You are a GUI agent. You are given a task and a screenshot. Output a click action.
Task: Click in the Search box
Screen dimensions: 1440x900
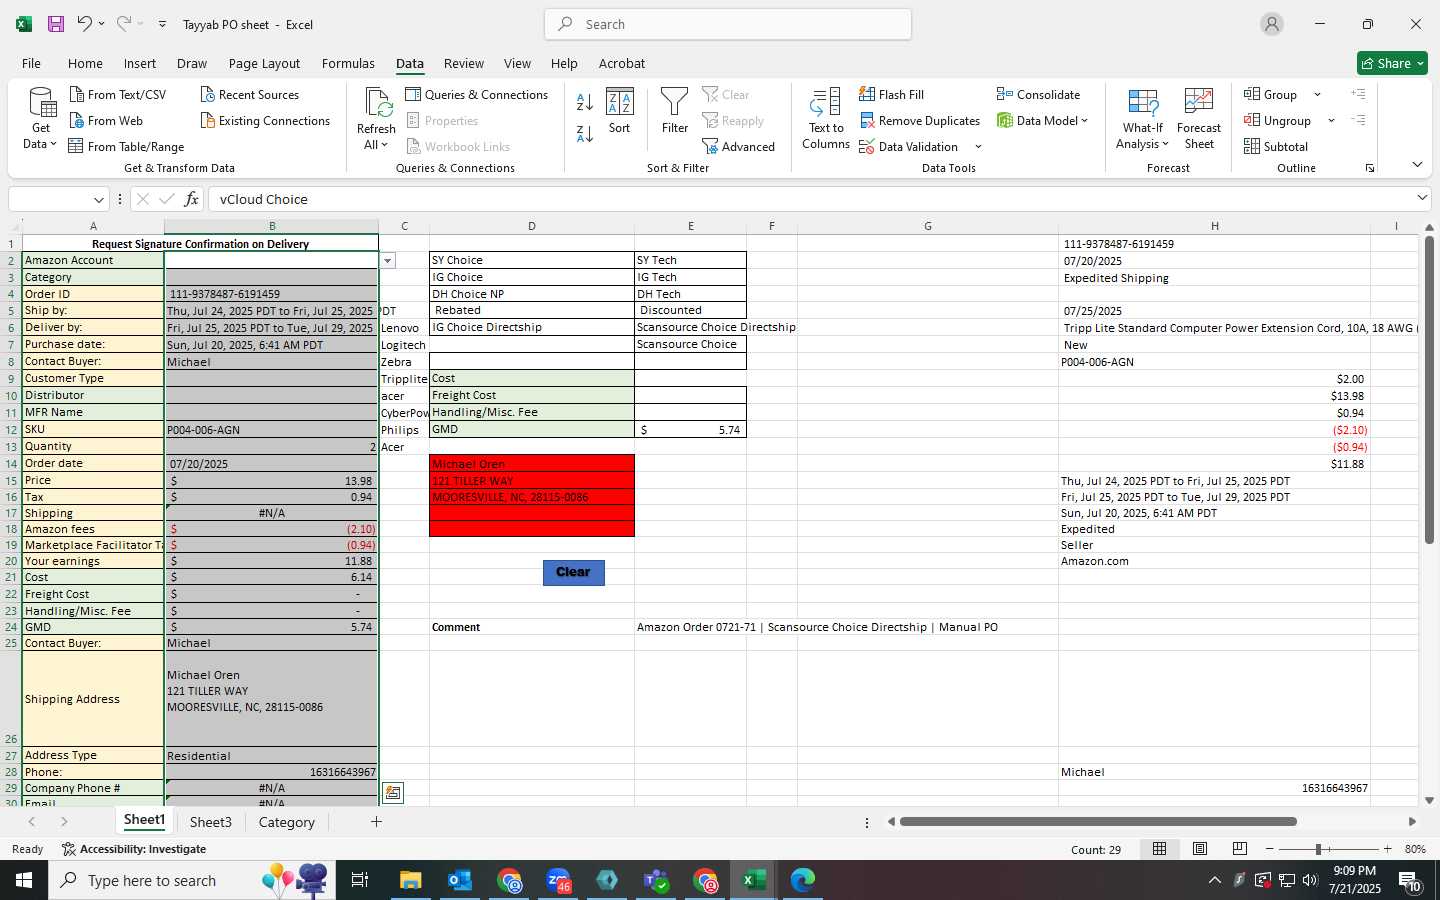[728, 24]
